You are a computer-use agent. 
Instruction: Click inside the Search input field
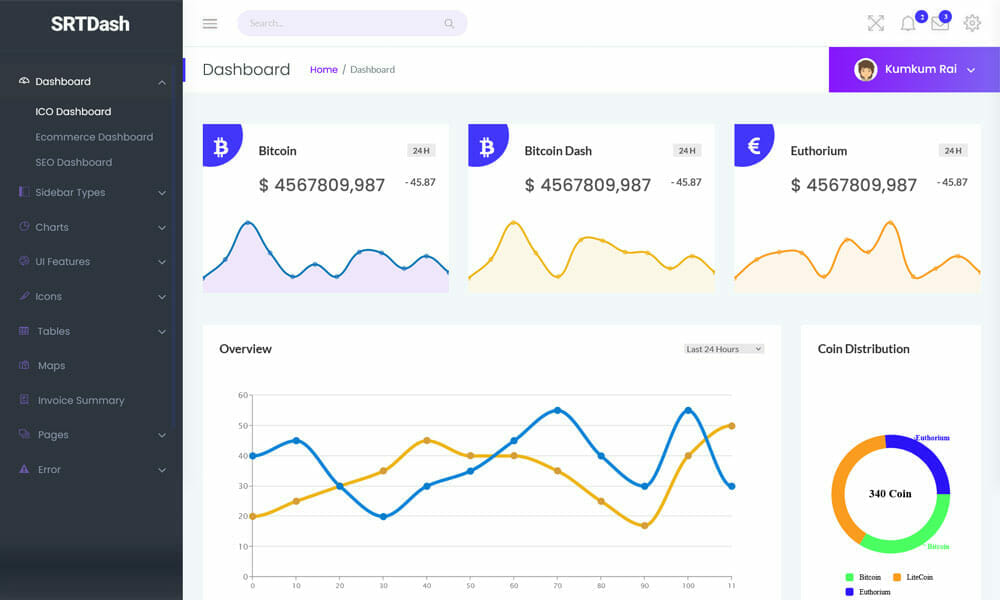pyautogui.click(x=340, y=23)
